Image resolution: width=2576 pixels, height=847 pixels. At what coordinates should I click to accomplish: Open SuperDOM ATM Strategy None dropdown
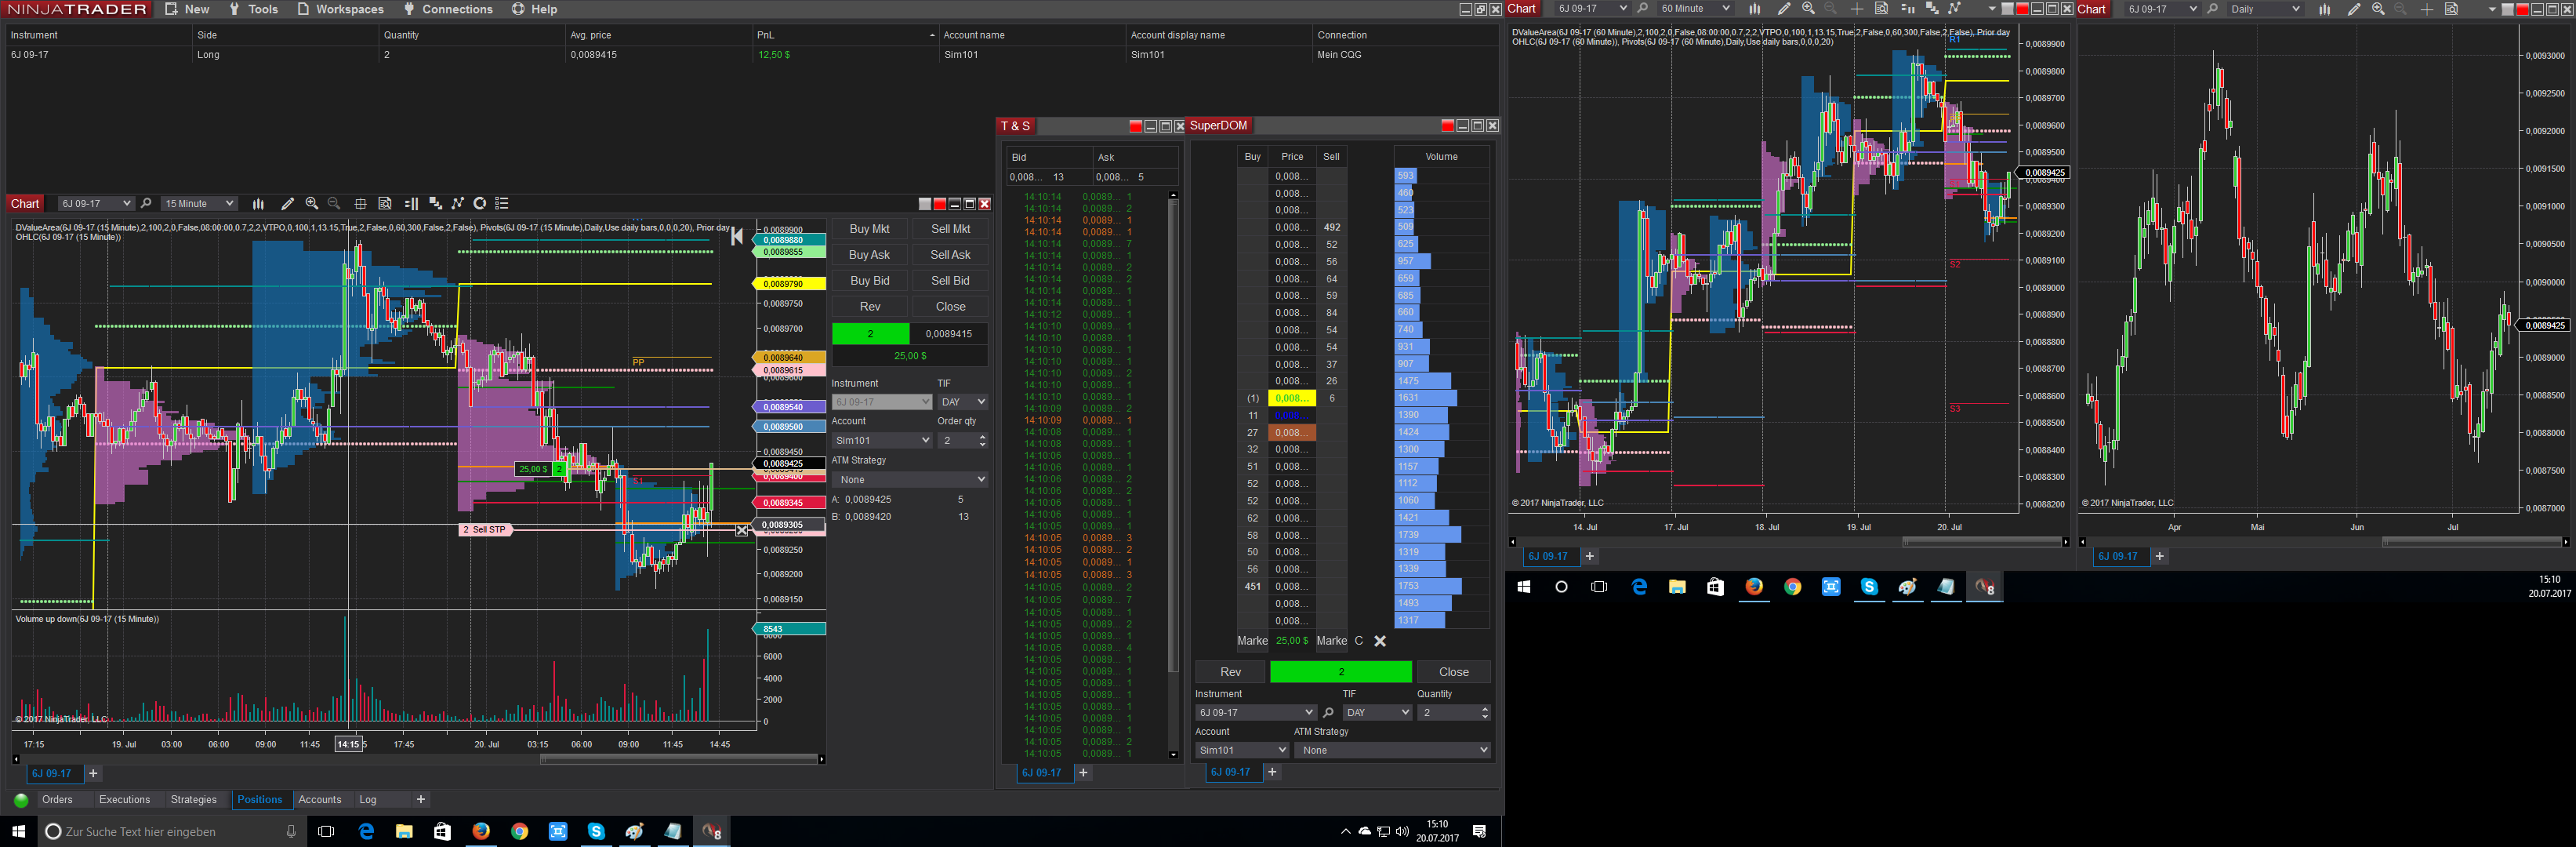pos(1392,750)
